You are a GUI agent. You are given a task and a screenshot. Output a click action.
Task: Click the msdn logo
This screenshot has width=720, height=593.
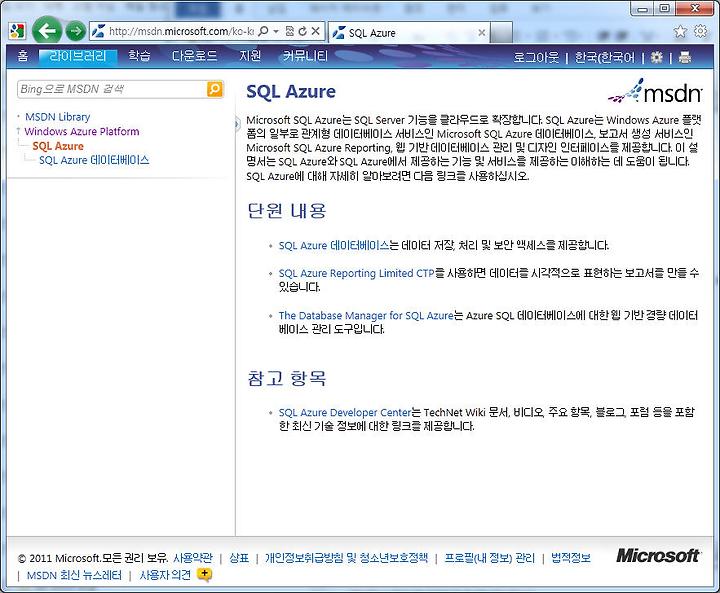coord(655,90)
